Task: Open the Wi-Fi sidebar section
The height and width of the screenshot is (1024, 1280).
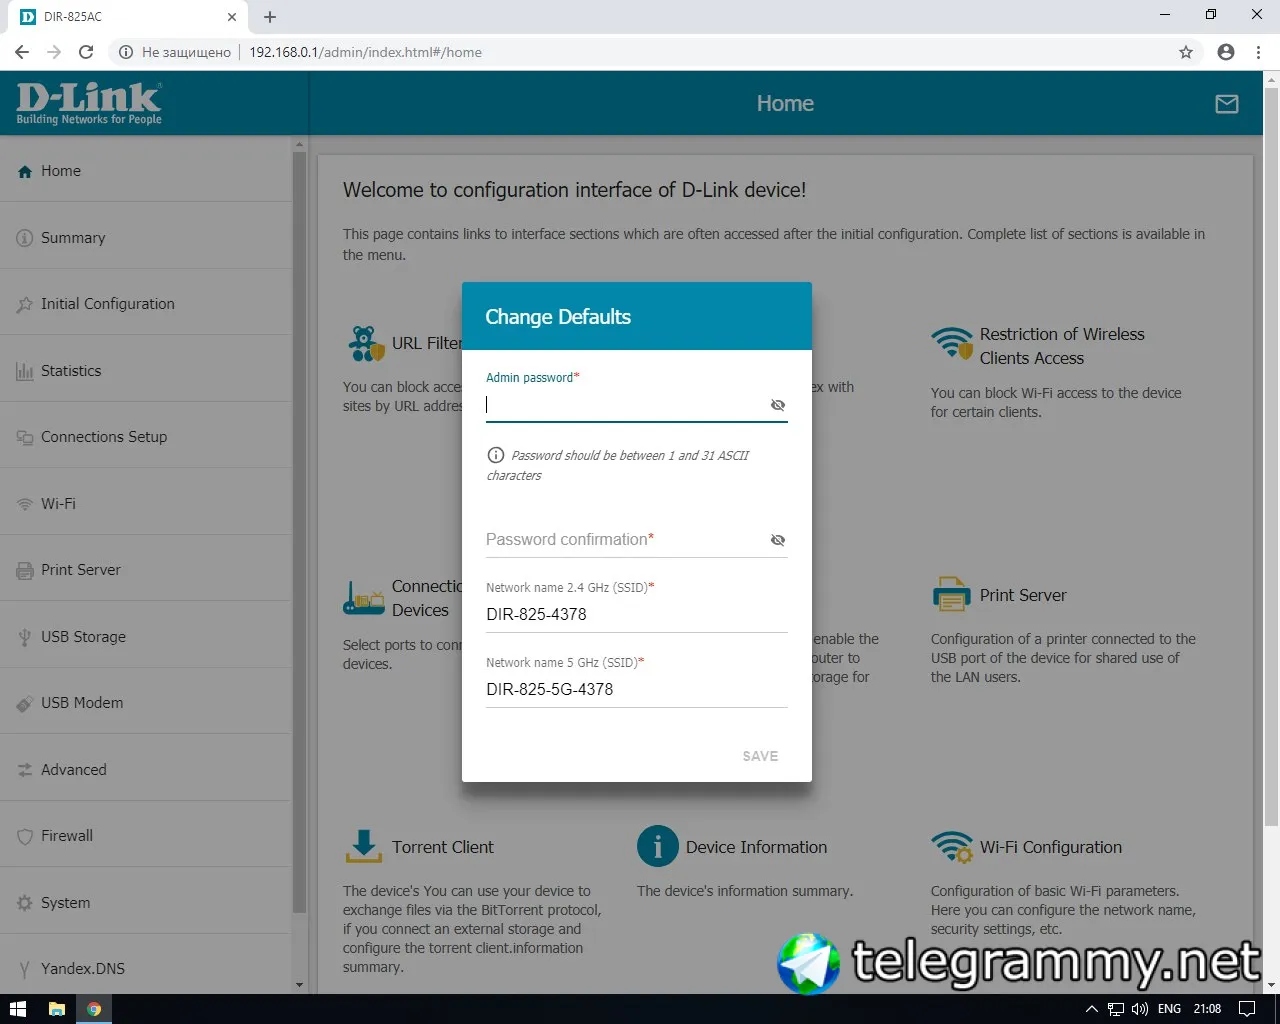Action: 146,504
